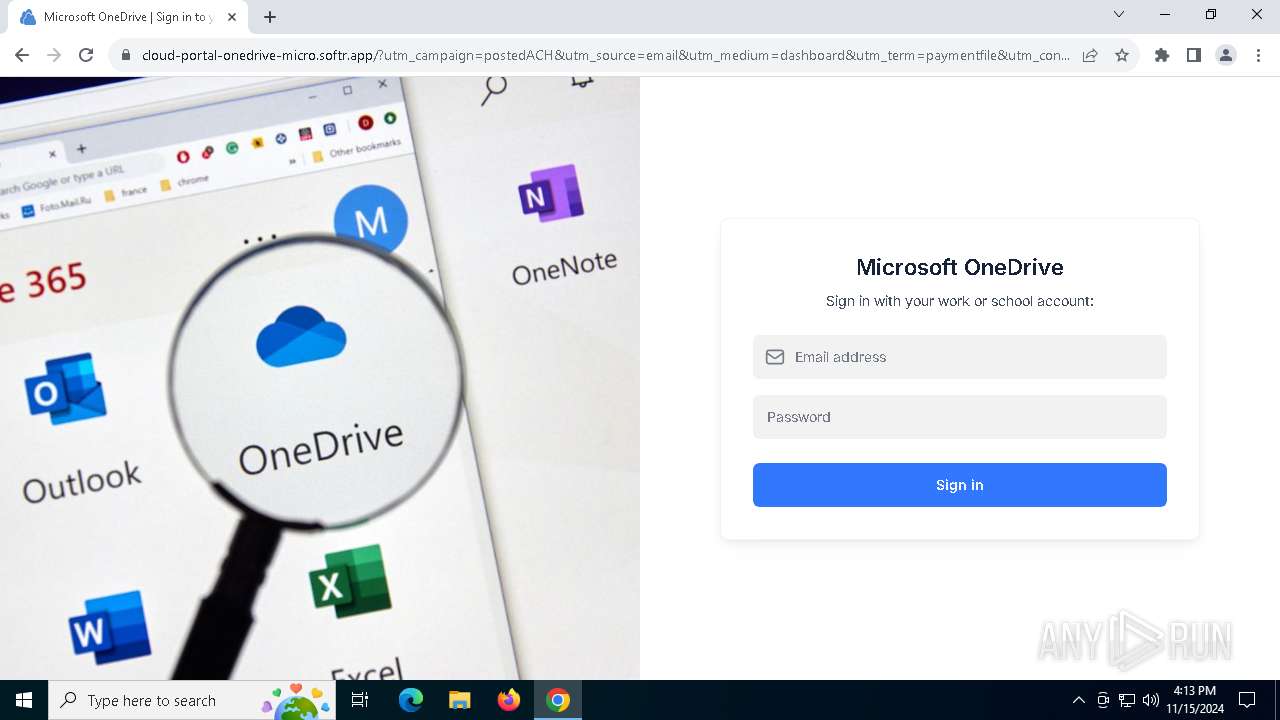Screen dimensions: 1280x720
Task: Focus the Password field
Action: click(x=960, y=417)
